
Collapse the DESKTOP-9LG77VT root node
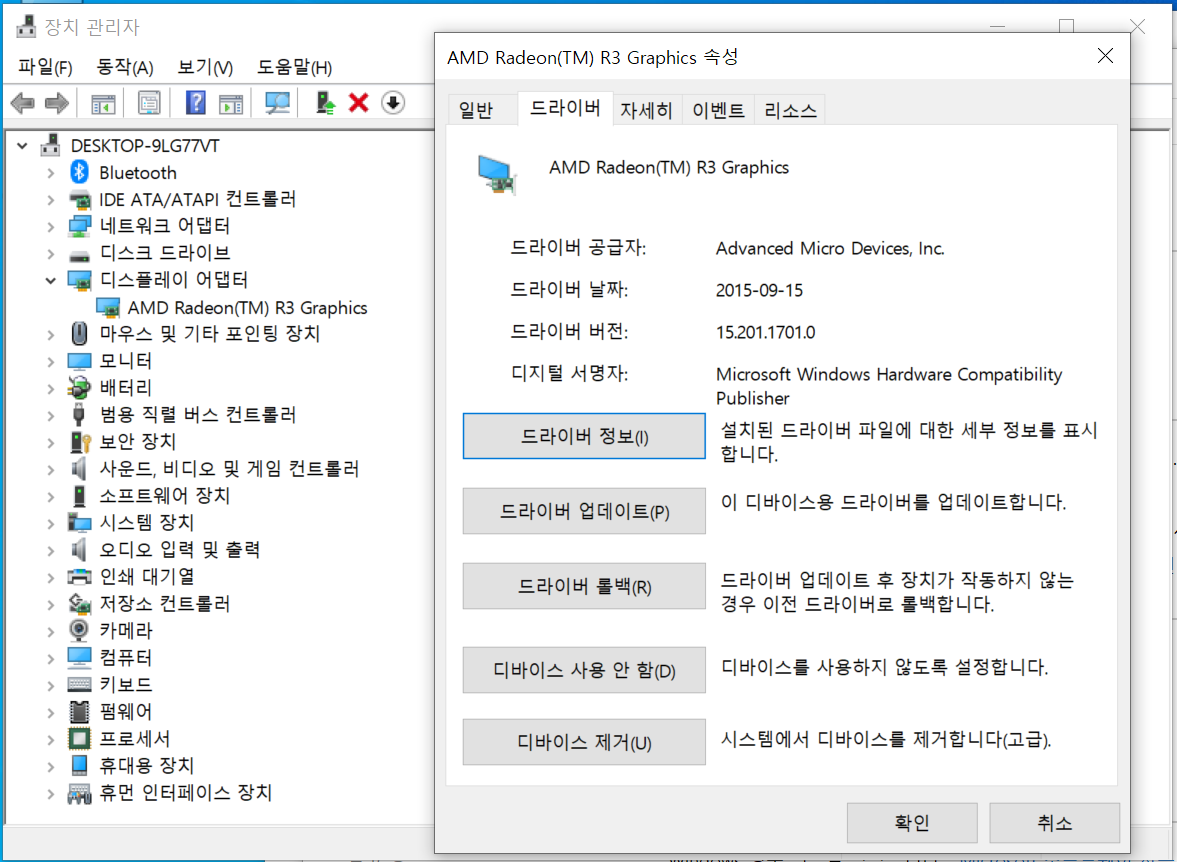23,146
